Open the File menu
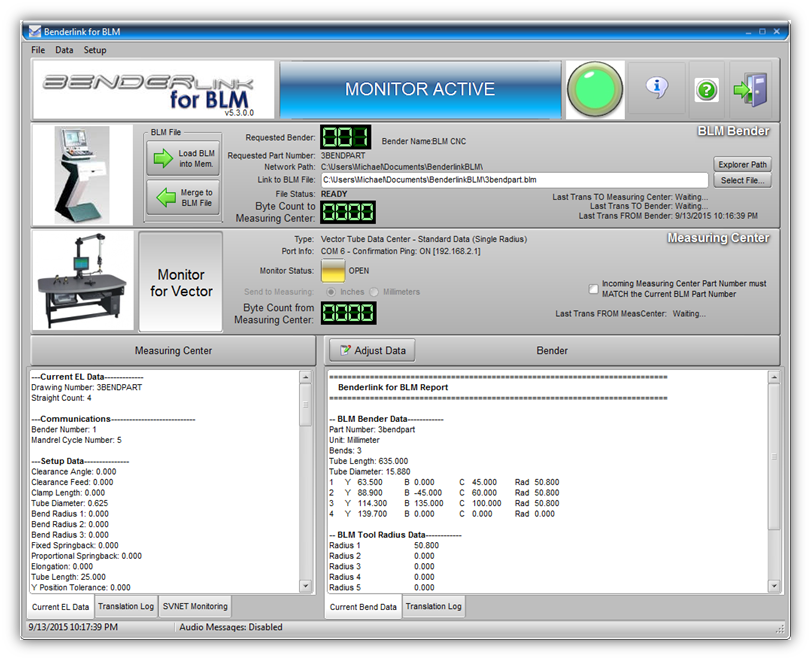Screen dimensions: 811x660 pos(38,49)
